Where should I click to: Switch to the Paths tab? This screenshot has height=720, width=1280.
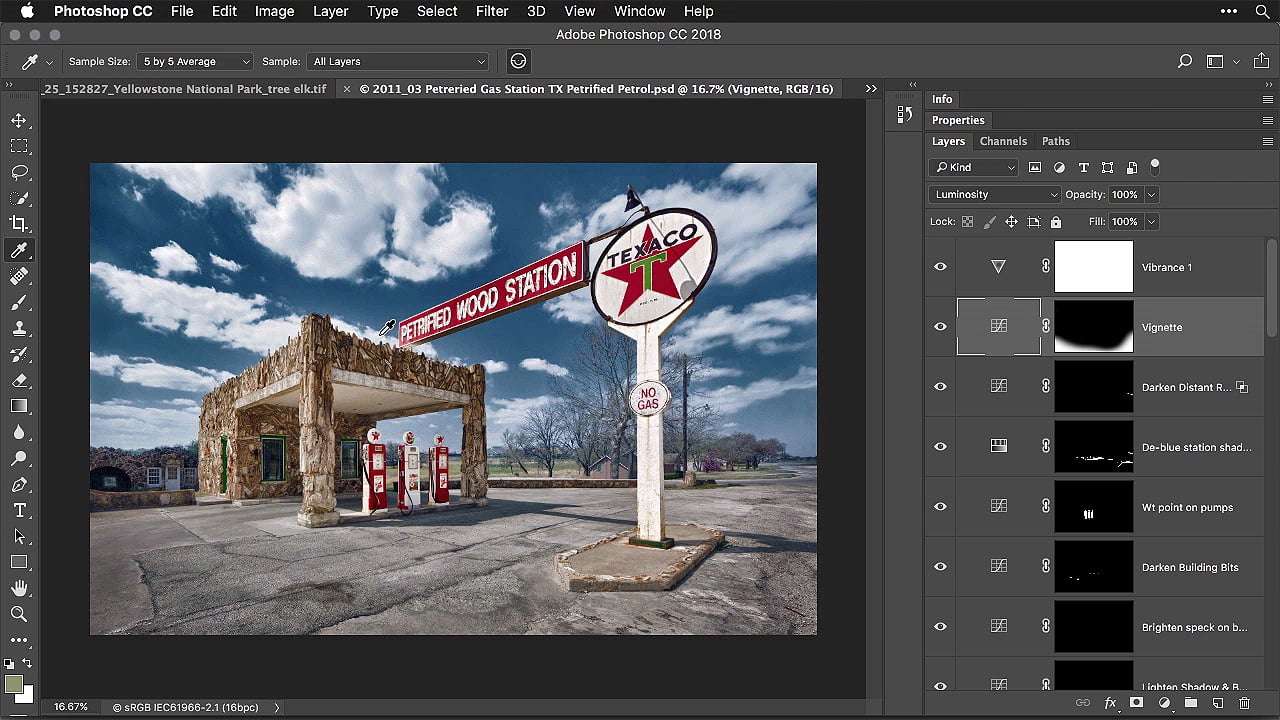tap(1055, 141)
